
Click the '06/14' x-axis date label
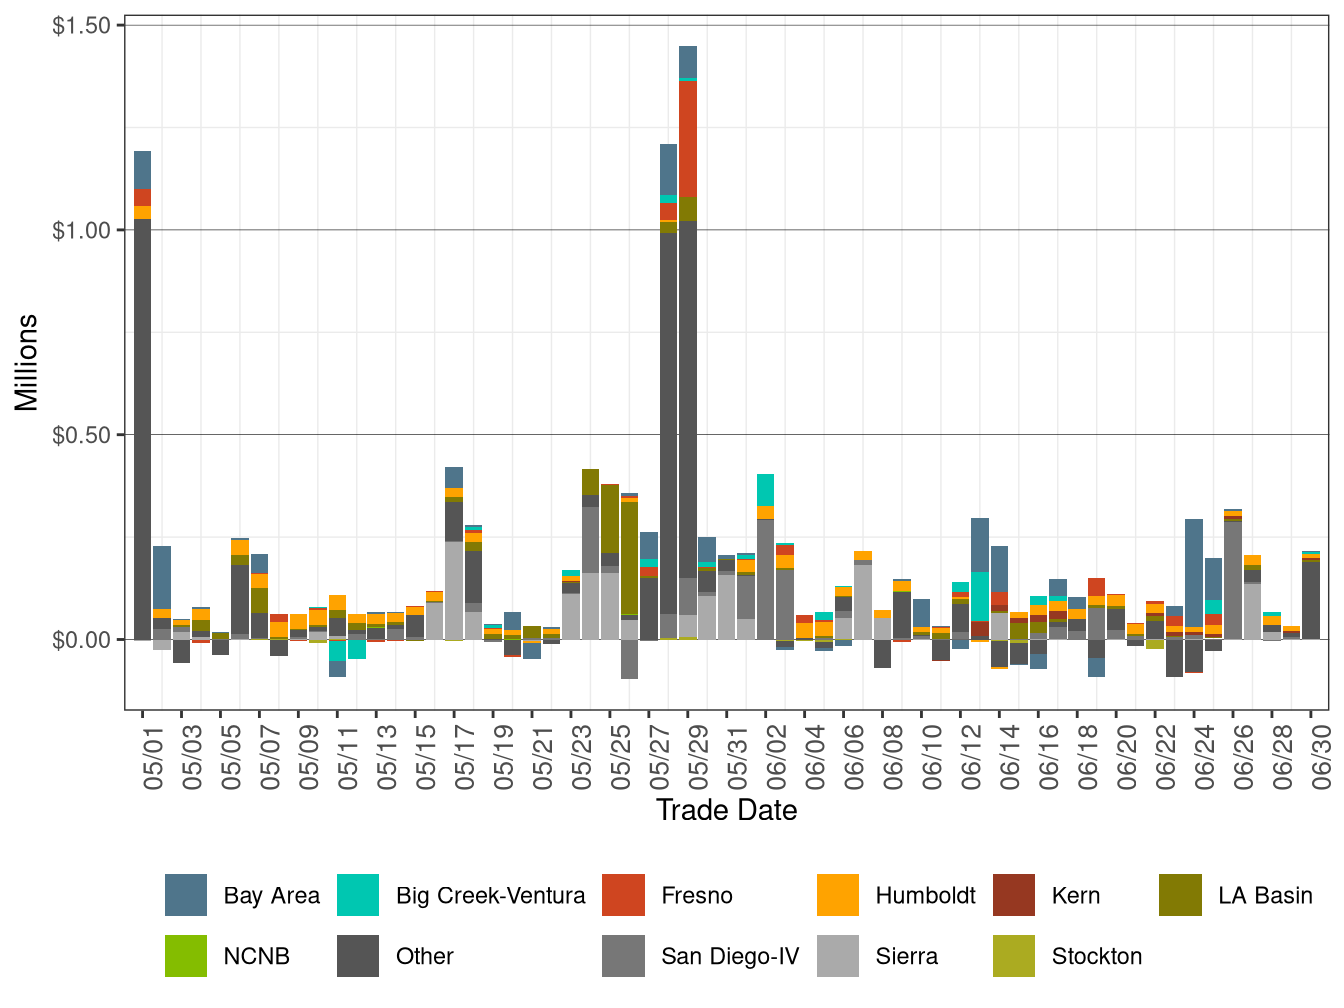point(1012,756)
